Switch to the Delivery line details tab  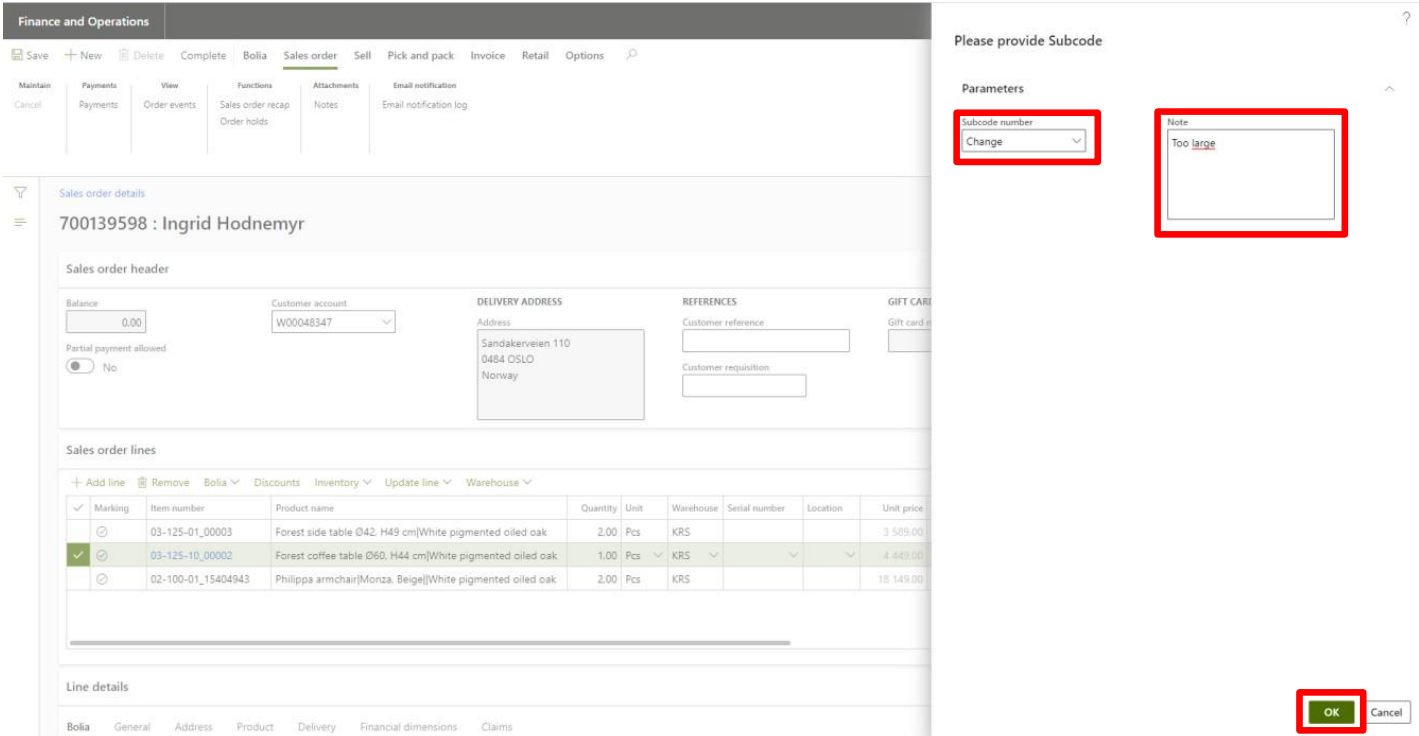click(316, 727)
